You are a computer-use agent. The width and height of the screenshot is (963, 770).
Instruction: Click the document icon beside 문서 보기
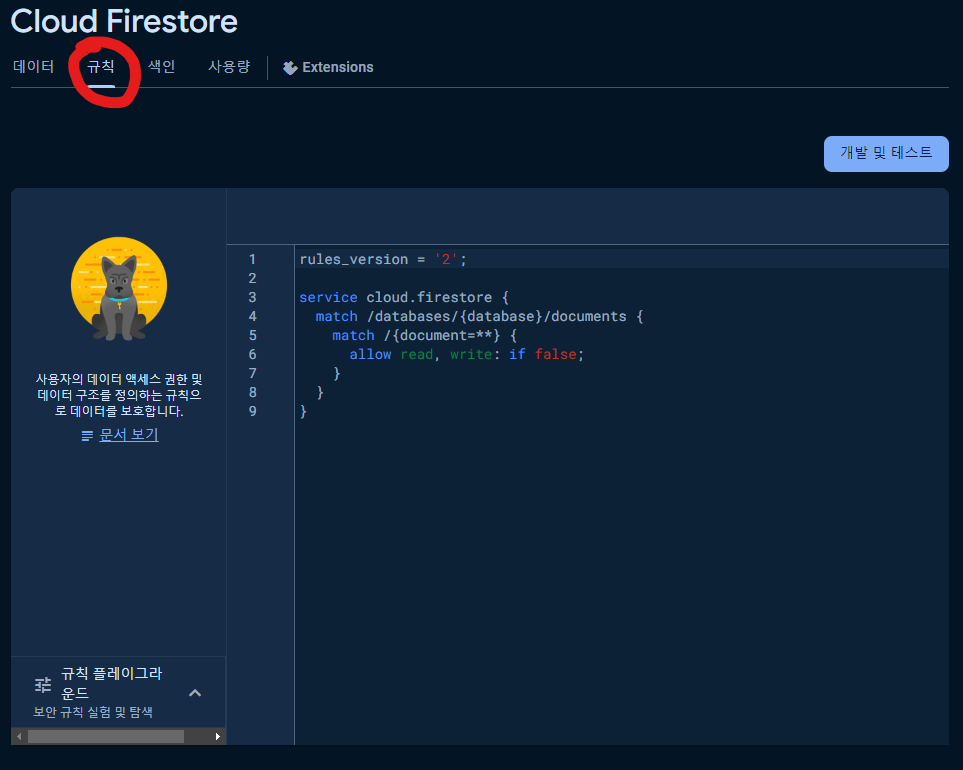pos(87,435)
